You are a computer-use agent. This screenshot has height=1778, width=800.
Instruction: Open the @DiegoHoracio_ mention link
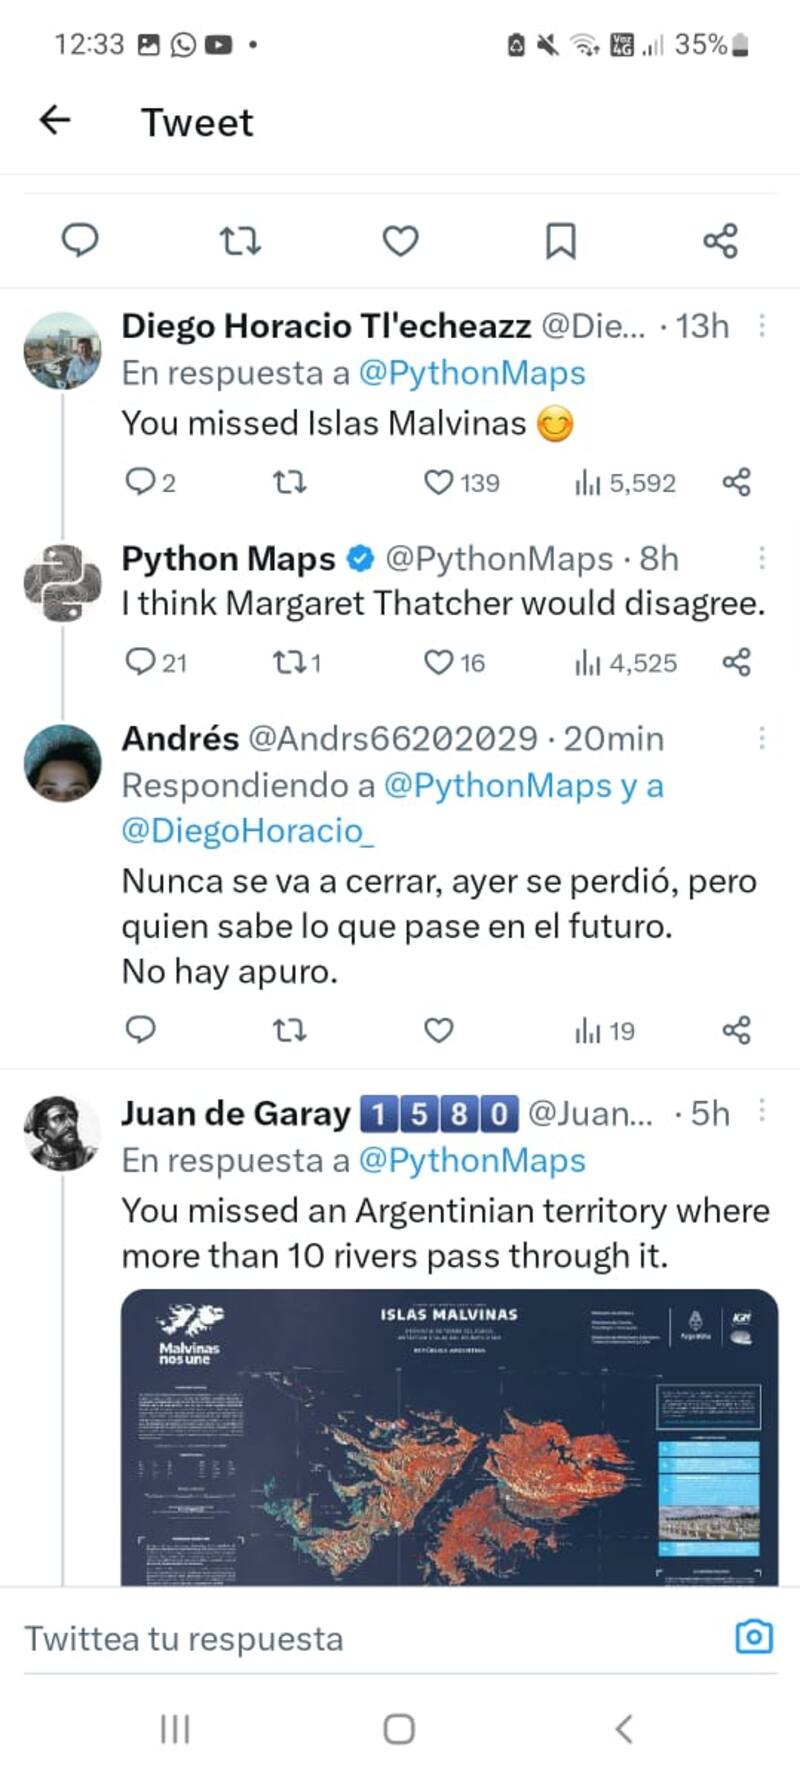pos(248,831)
